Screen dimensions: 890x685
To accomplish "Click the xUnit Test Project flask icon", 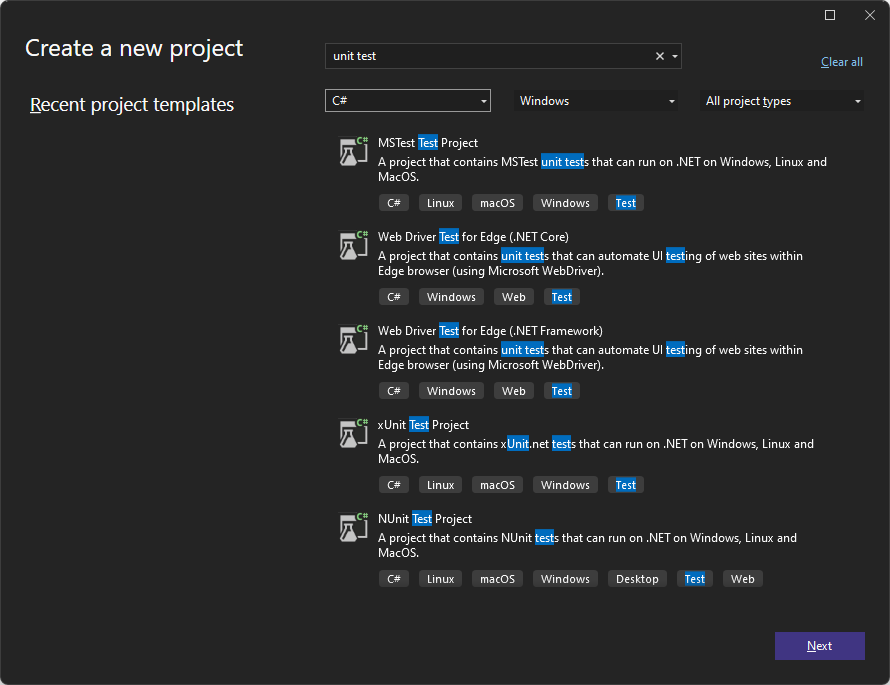I will [353, 433].
